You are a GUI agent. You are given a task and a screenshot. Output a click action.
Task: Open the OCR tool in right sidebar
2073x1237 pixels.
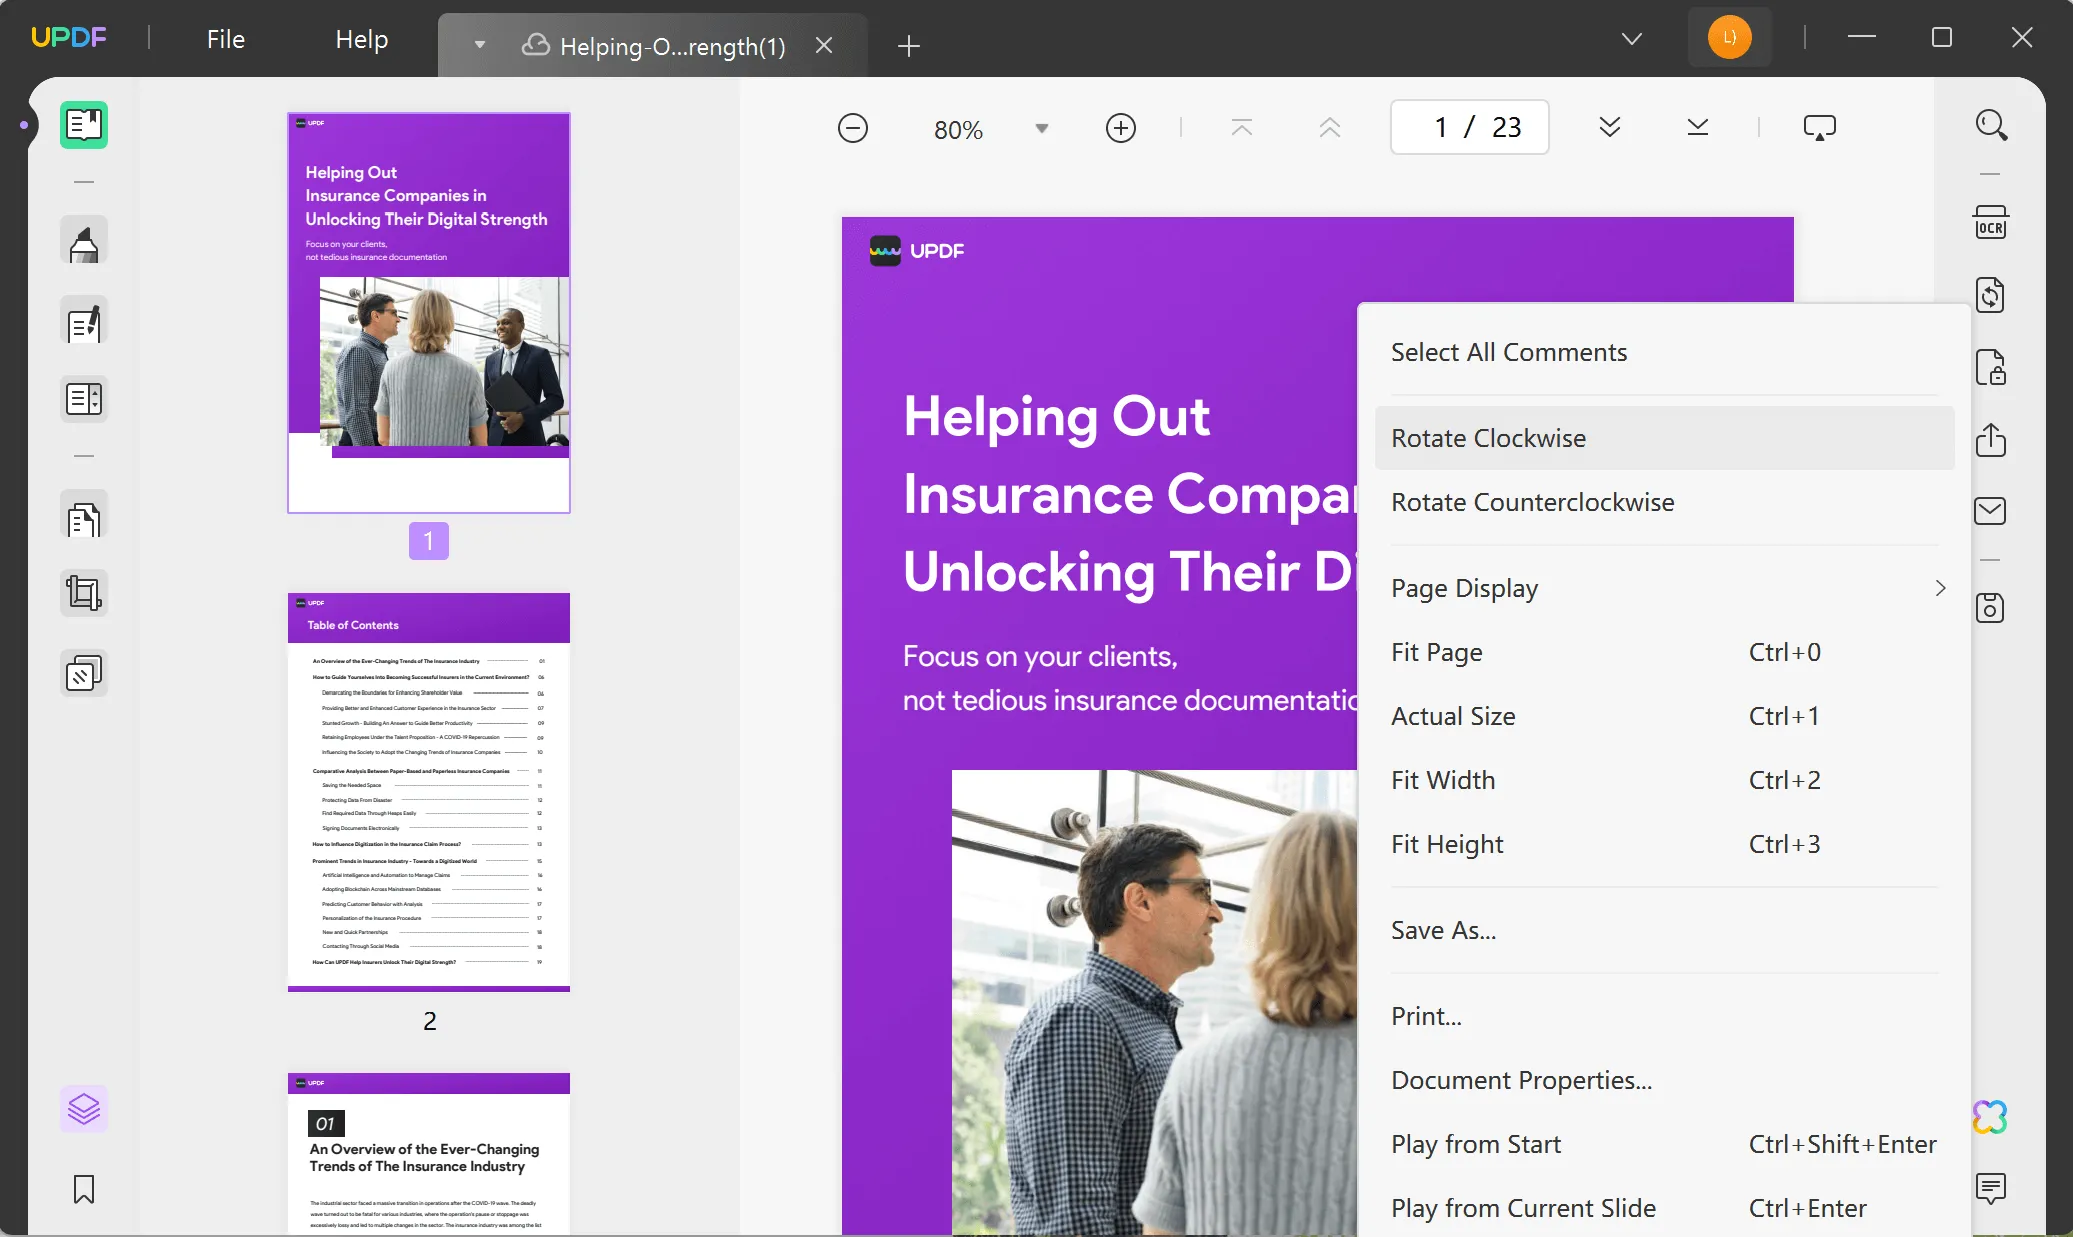(x=1990, y=223)
